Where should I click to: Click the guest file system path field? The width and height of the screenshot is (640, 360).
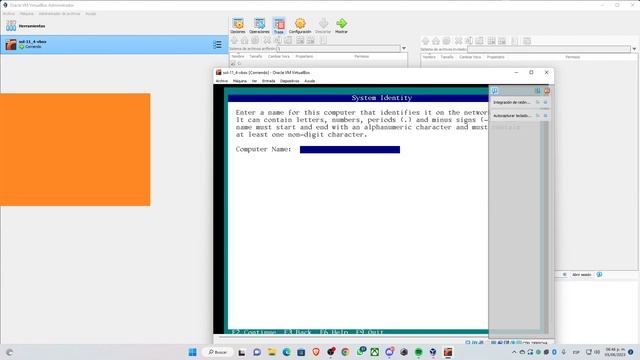point(549,49)
